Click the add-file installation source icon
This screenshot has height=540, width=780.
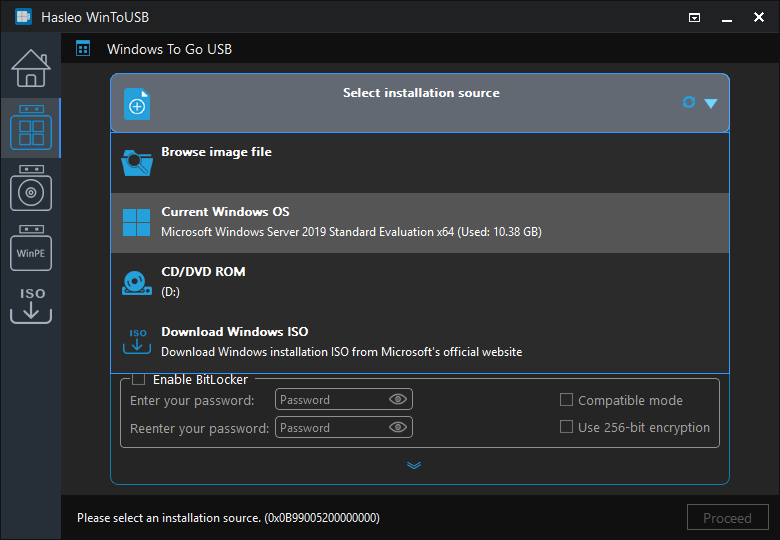pos(137,104)
